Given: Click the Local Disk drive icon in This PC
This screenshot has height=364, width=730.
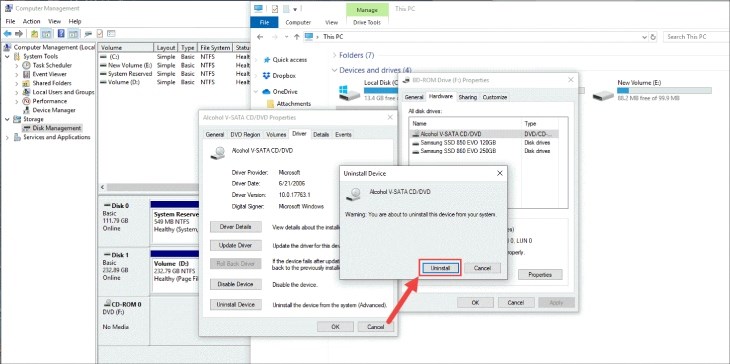Looking at the screenshot, I should (x=349, y=93).
